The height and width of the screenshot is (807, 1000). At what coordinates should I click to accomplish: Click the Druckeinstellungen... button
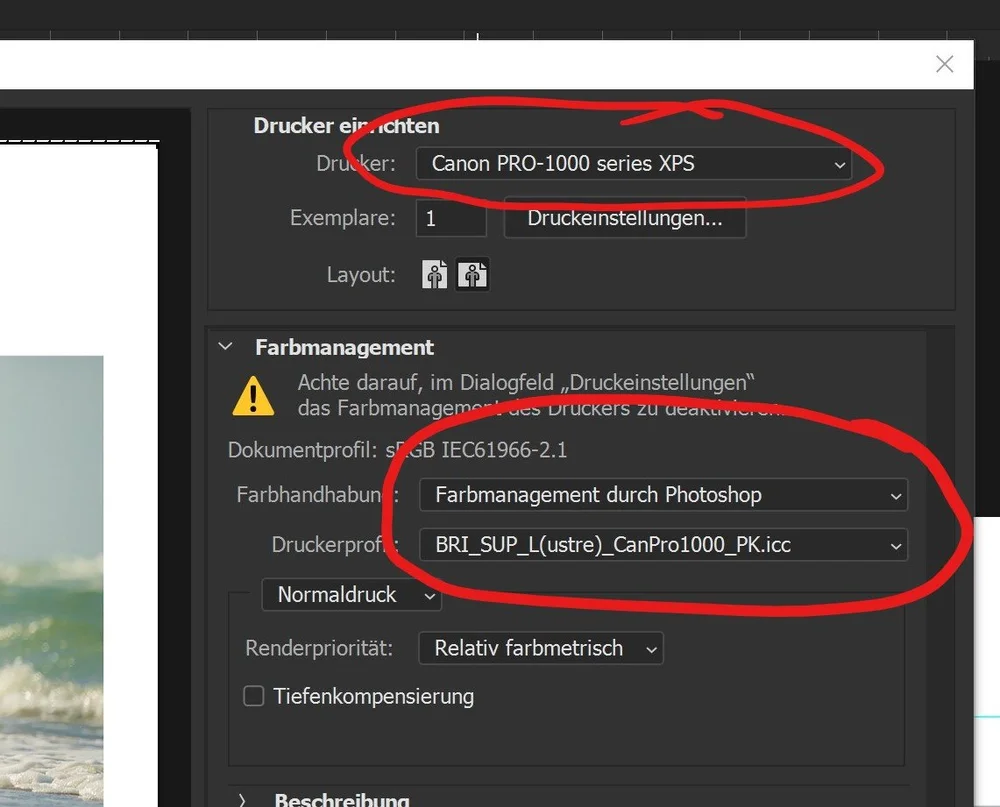625,218
